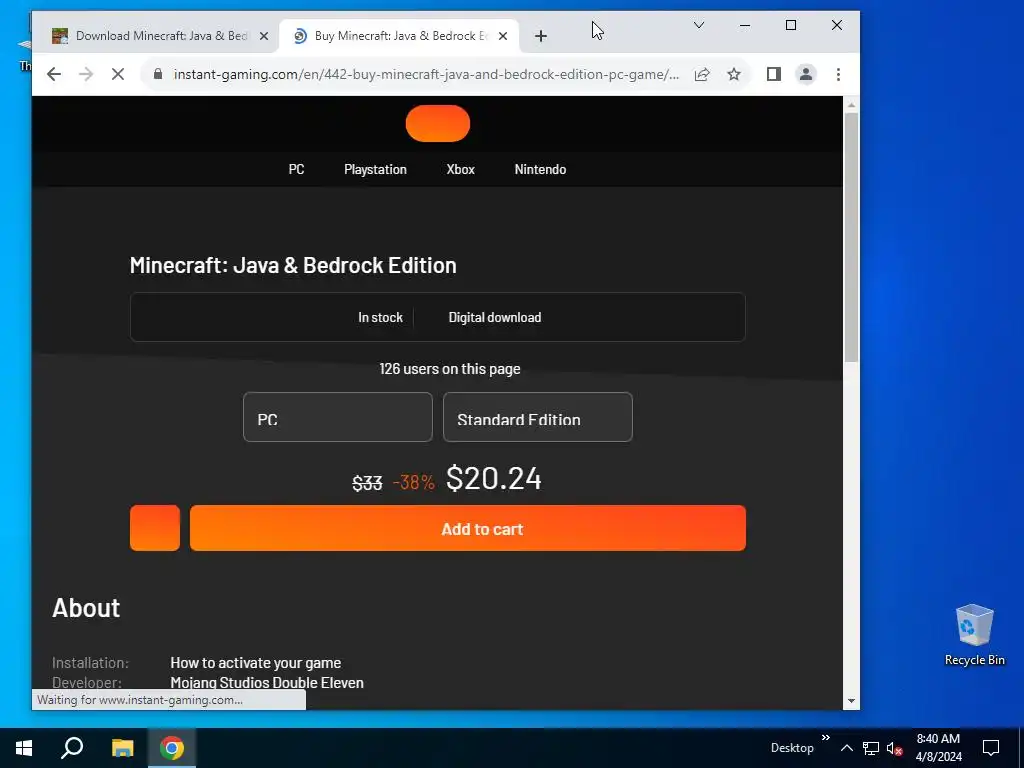This screenshot has height=768, width=1024.
Task: Expand the Standard Edition dropdown
Action: 537,417
